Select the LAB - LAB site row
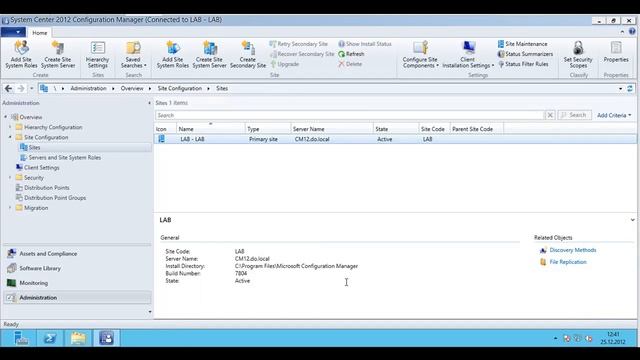 [395, 139]
